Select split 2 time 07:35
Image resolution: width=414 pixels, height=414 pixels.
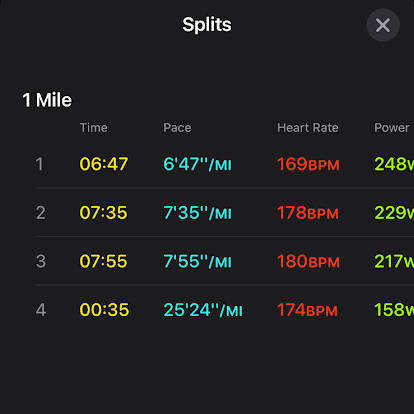pos(103,213)
